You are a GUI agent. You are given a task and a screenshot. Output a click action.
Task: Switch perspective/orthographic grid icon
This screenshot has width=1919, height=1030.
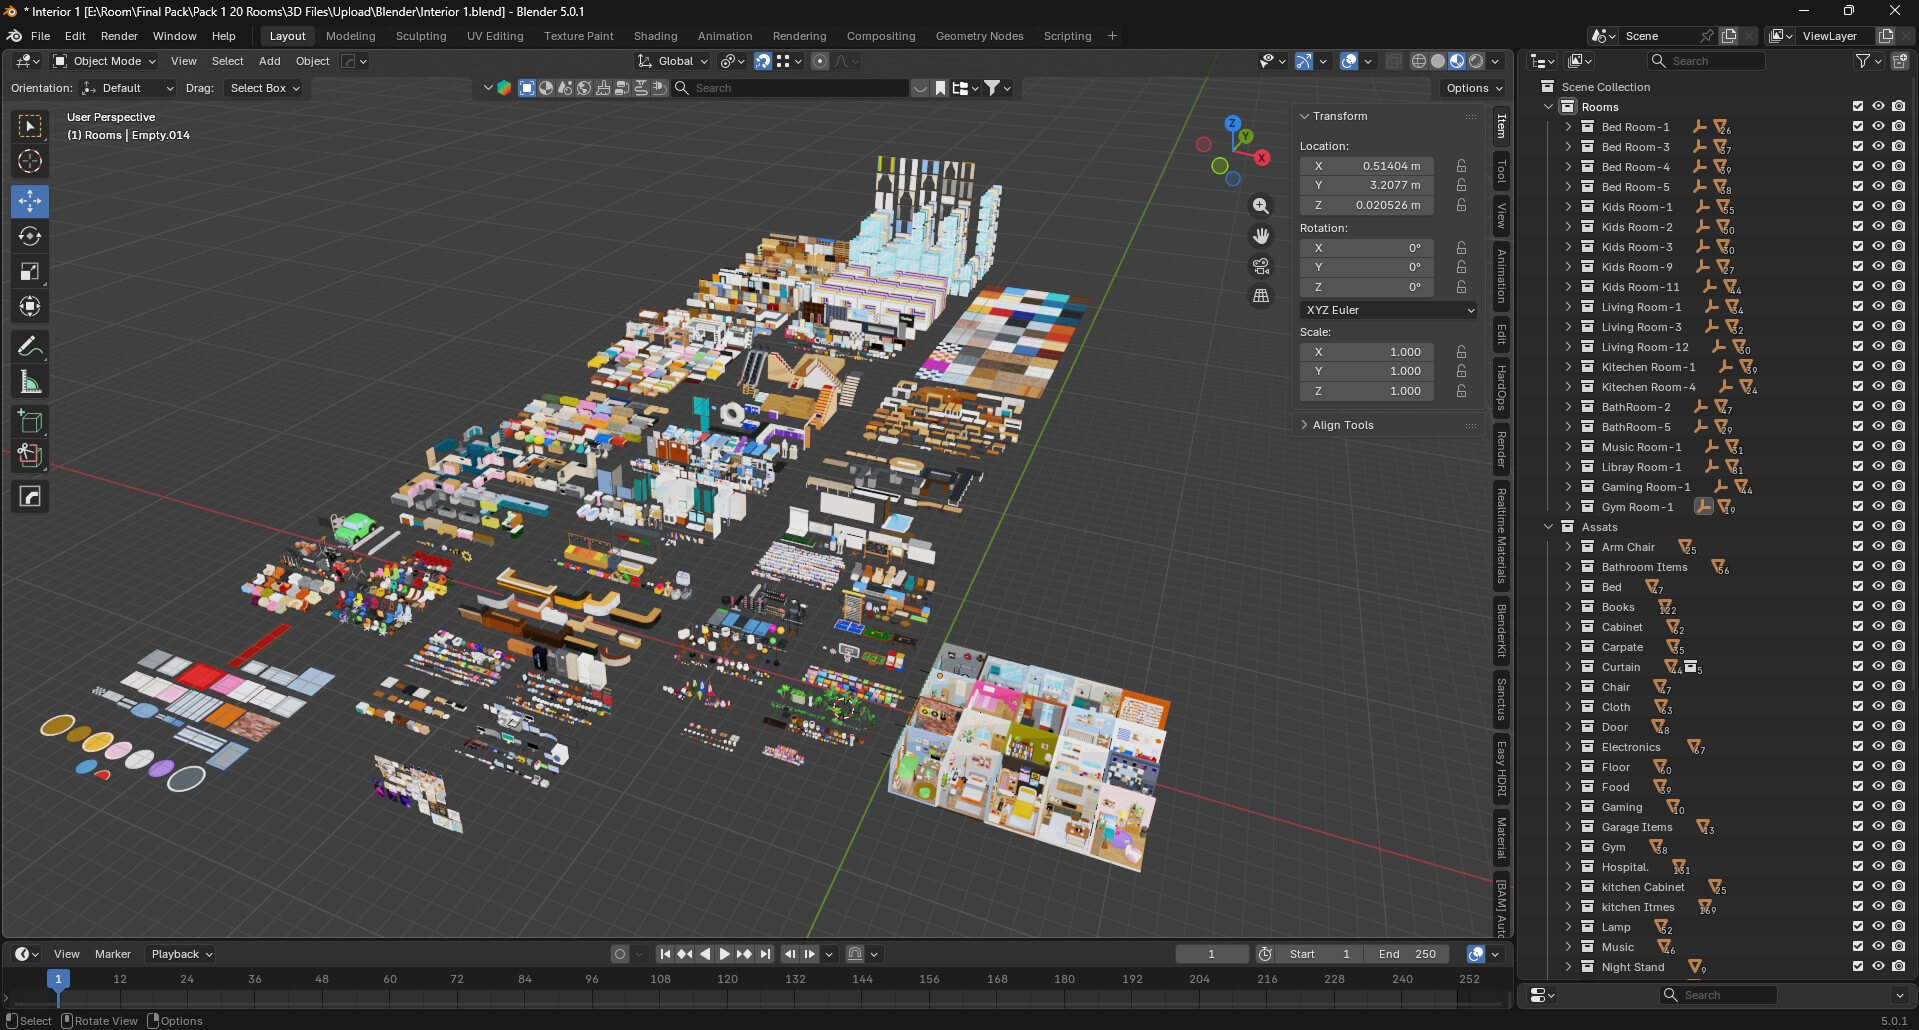point(1261,296)
